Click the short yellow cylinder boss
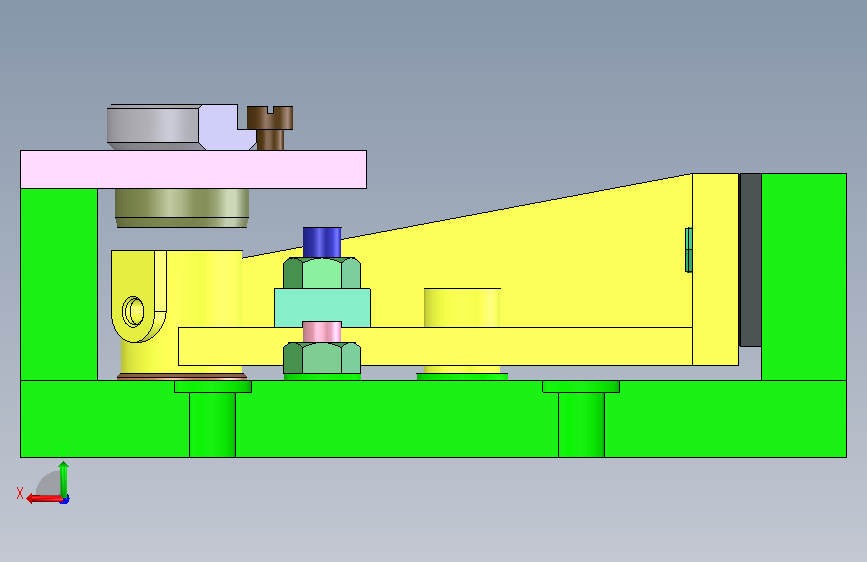867x562 pixels. [462, 308]
